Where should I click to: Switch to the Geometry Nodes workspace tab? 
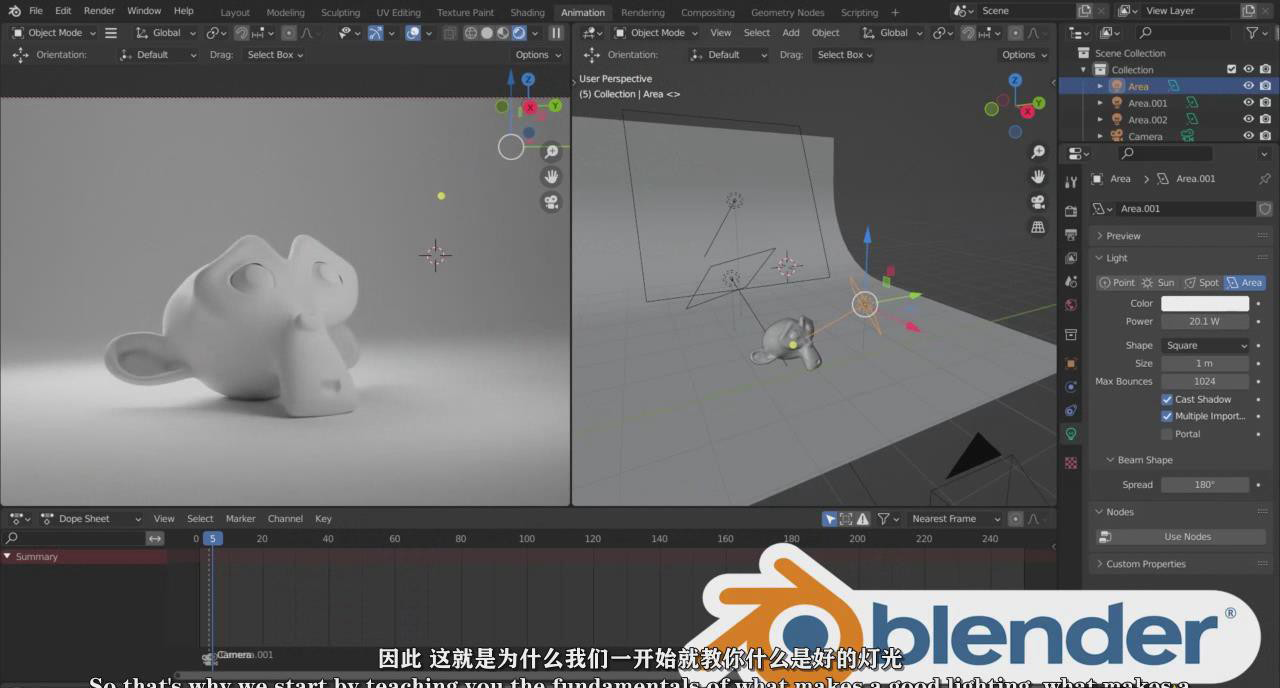coord(788,13)
